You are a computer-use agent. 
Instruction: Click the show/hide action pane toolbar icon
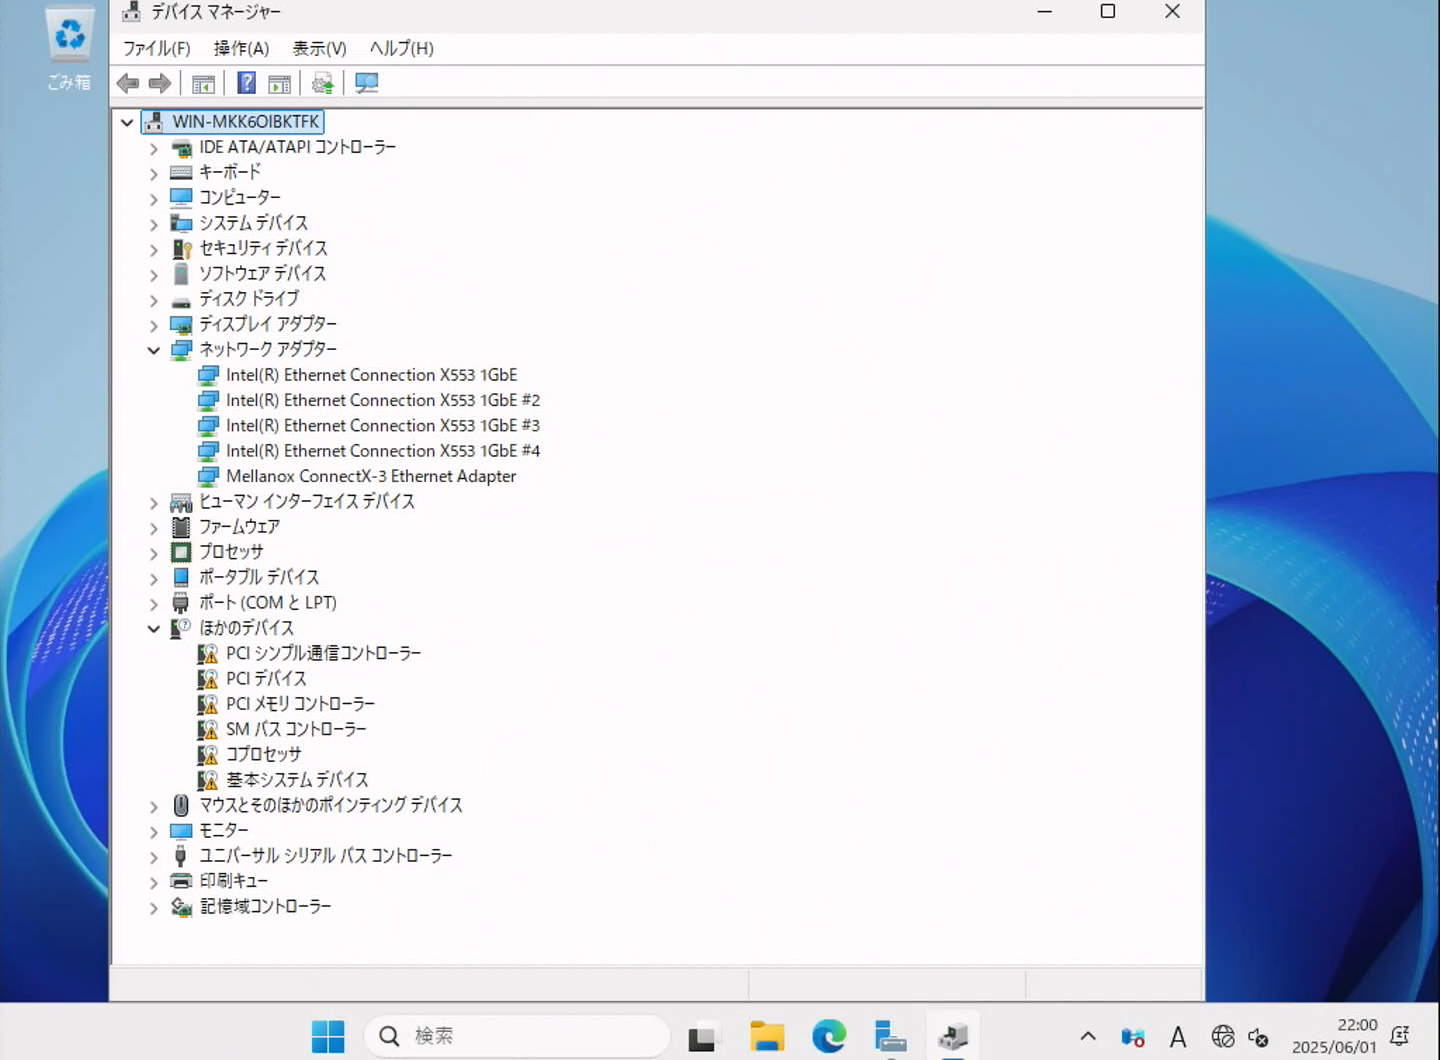click(x=280, y=84)
